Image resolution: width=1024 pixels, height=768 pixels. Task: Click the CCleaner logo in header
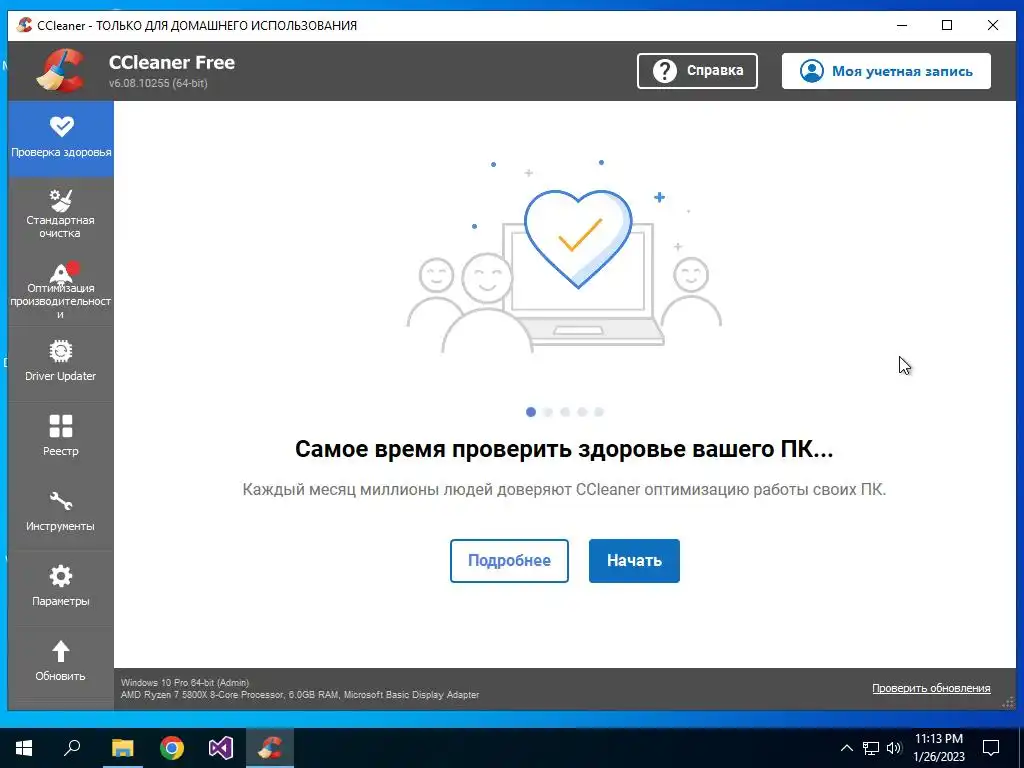point(61,71)
